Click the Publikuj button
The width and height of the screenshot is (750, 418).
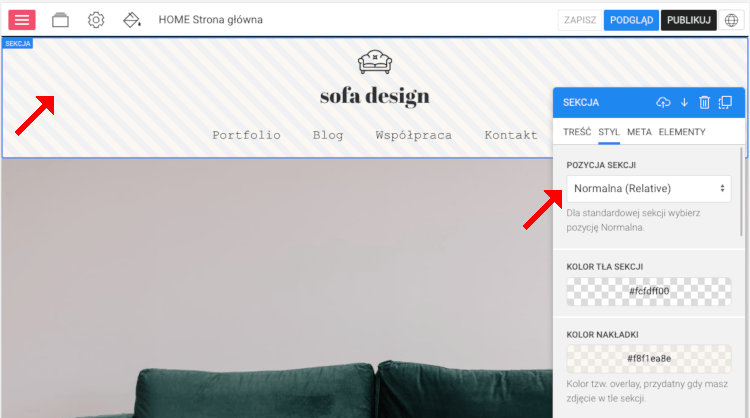[x=688, y=20]
